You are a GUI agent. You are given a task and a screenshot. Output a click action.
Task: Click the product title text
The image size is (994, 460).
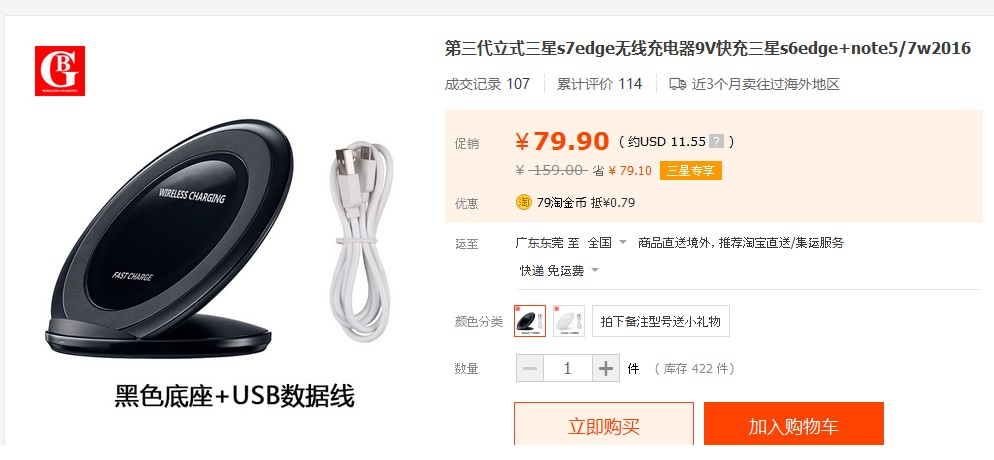(x=707, y=49)
